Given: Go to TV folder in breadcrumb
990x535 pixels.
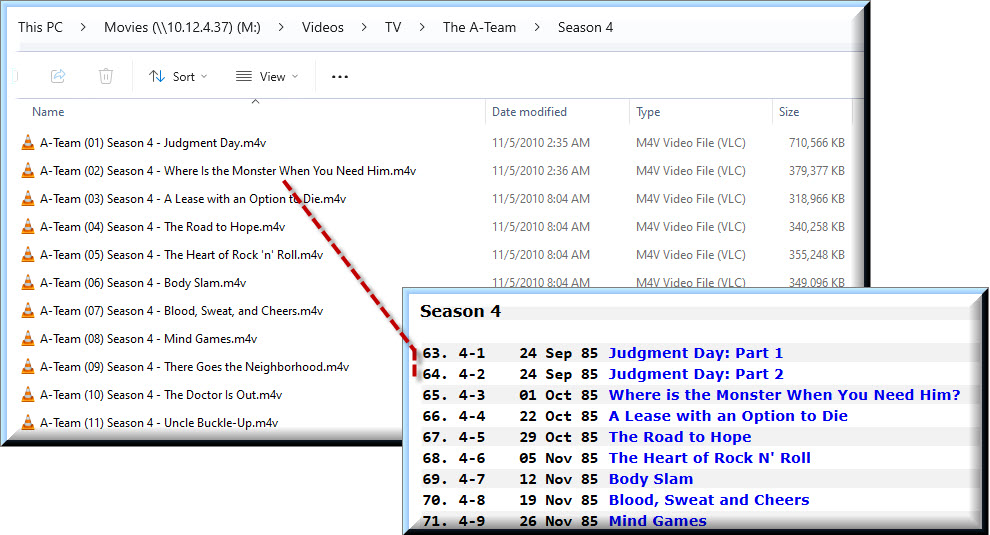Looking at the screenshot, I should (393, 27).
